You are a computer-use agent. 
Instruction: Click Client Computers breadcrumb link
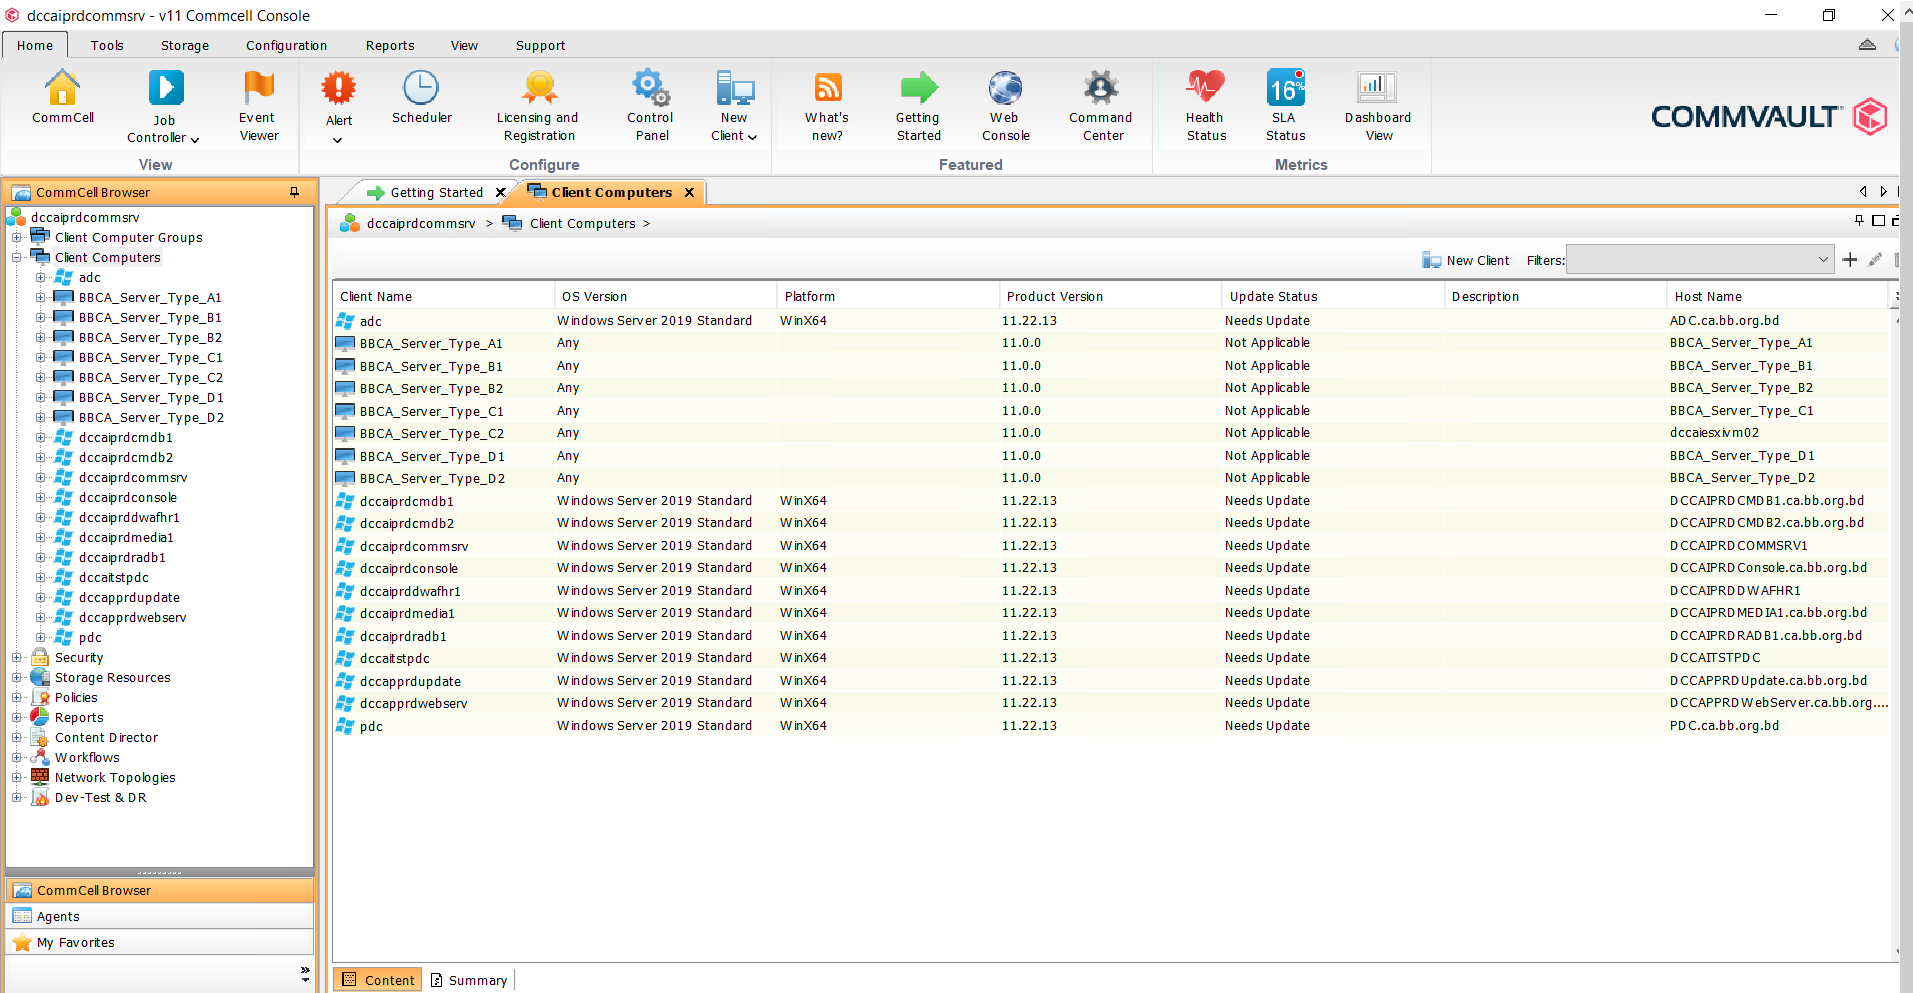pos(583,223)
